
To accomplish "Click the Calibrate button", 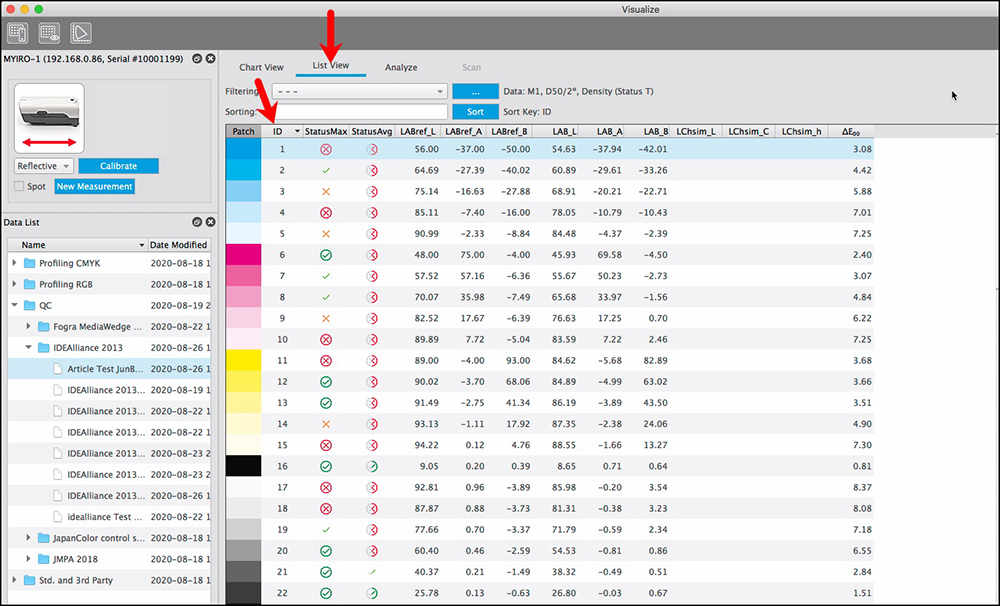I will [118, 166].
